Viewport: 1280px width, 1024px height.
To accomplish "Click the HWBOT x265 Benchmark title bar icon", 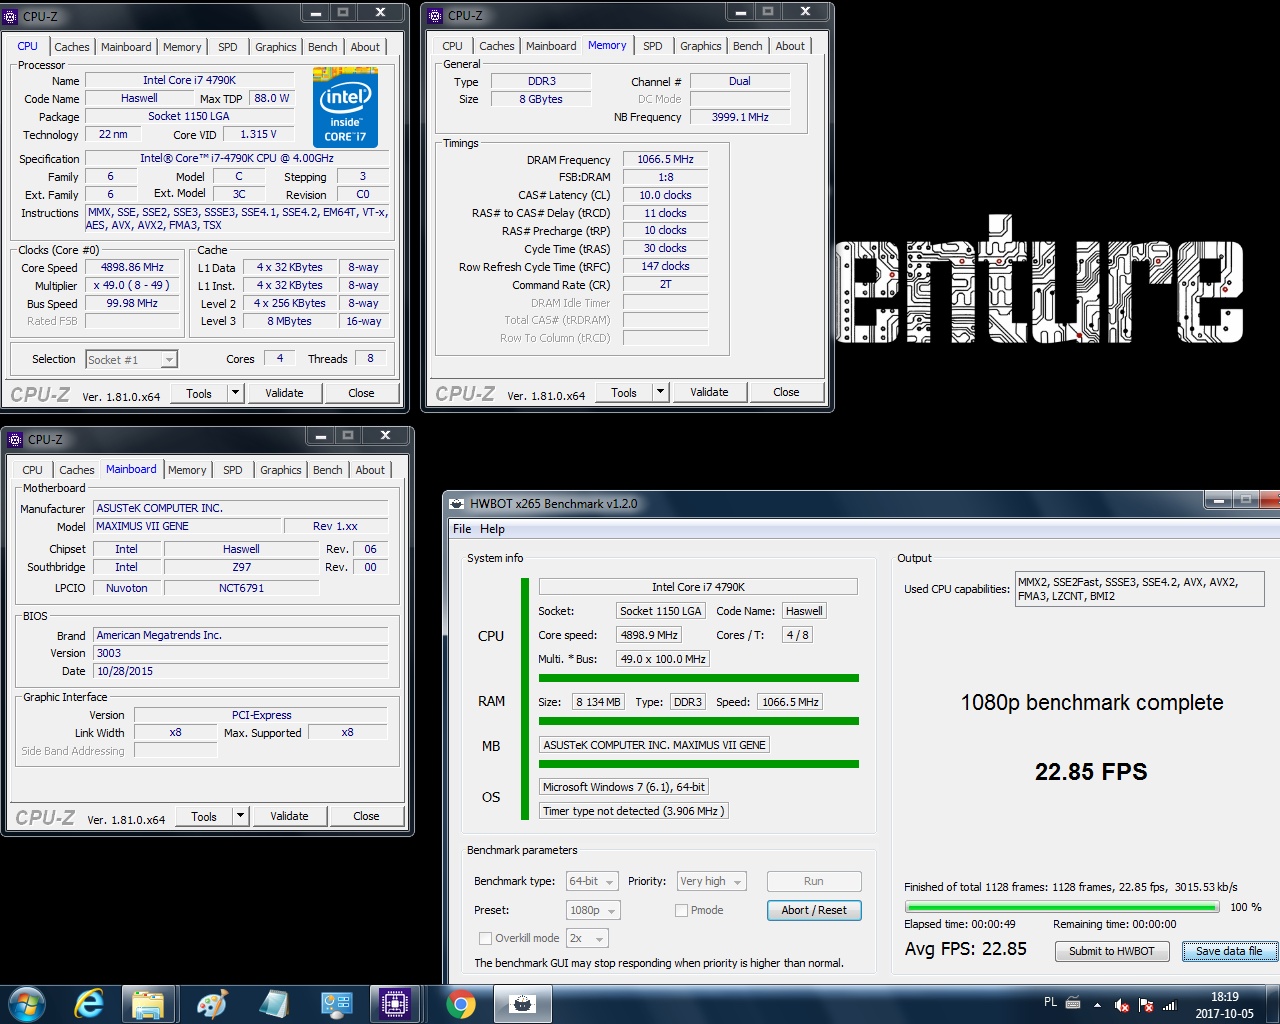I will tap(457, 503).
